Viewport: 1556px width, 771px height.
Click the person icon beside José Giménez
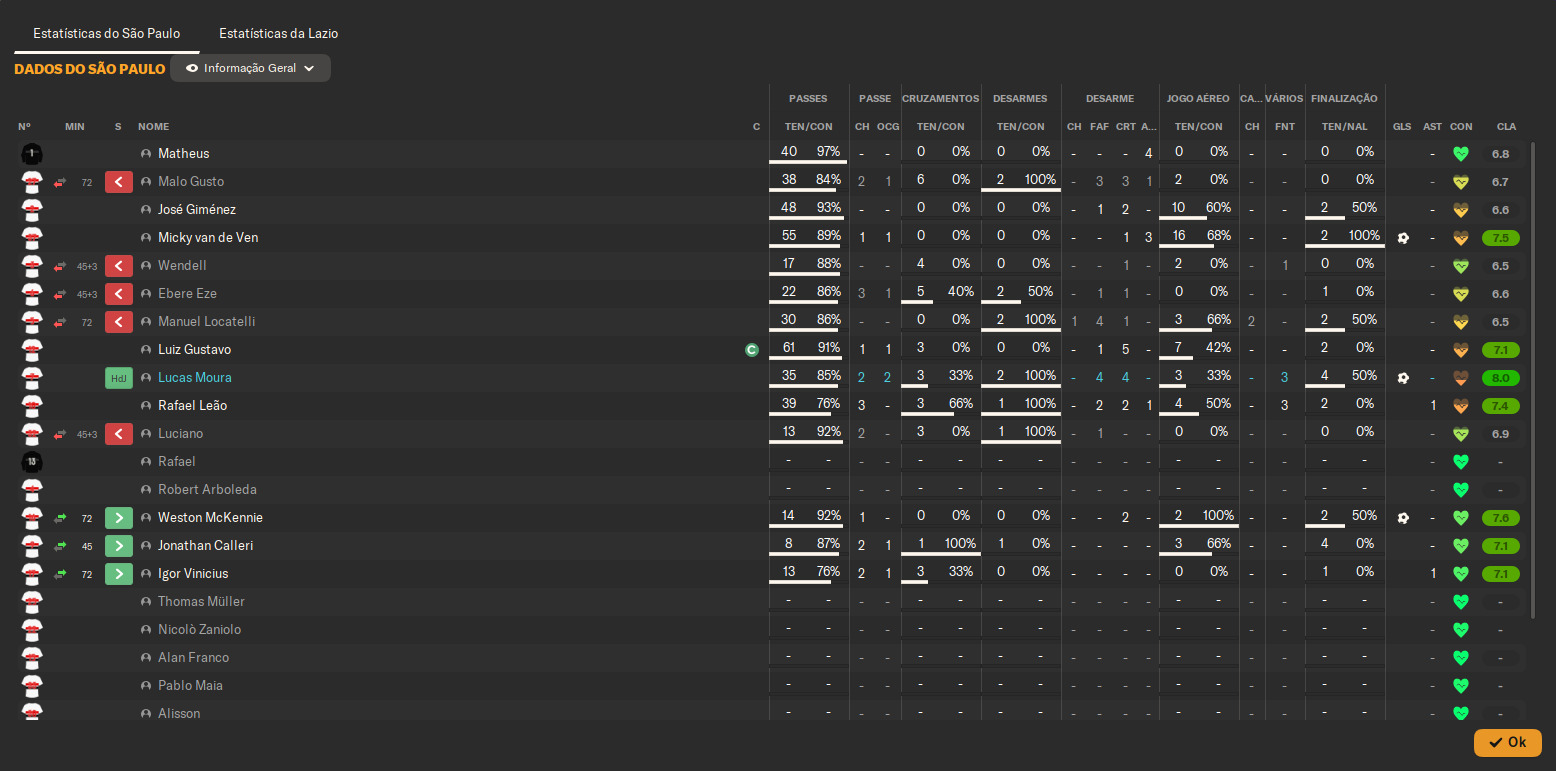click(146, 210)
